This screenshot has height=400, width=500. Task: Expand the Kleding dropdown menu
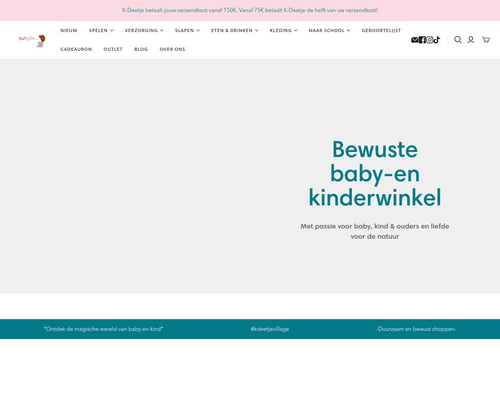click(283, 30)
